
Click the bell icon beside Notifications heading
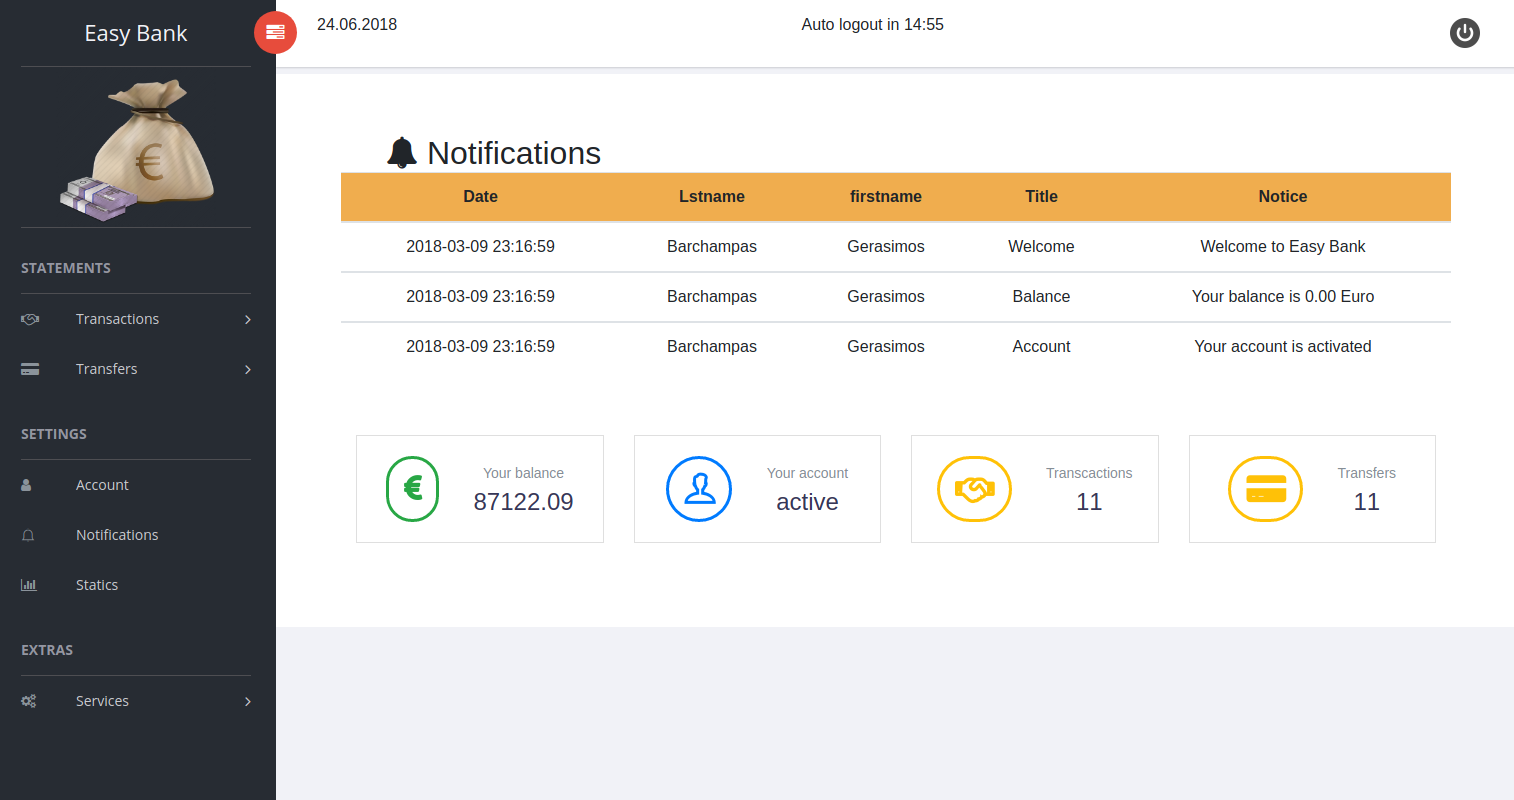[x=402, y=153]
